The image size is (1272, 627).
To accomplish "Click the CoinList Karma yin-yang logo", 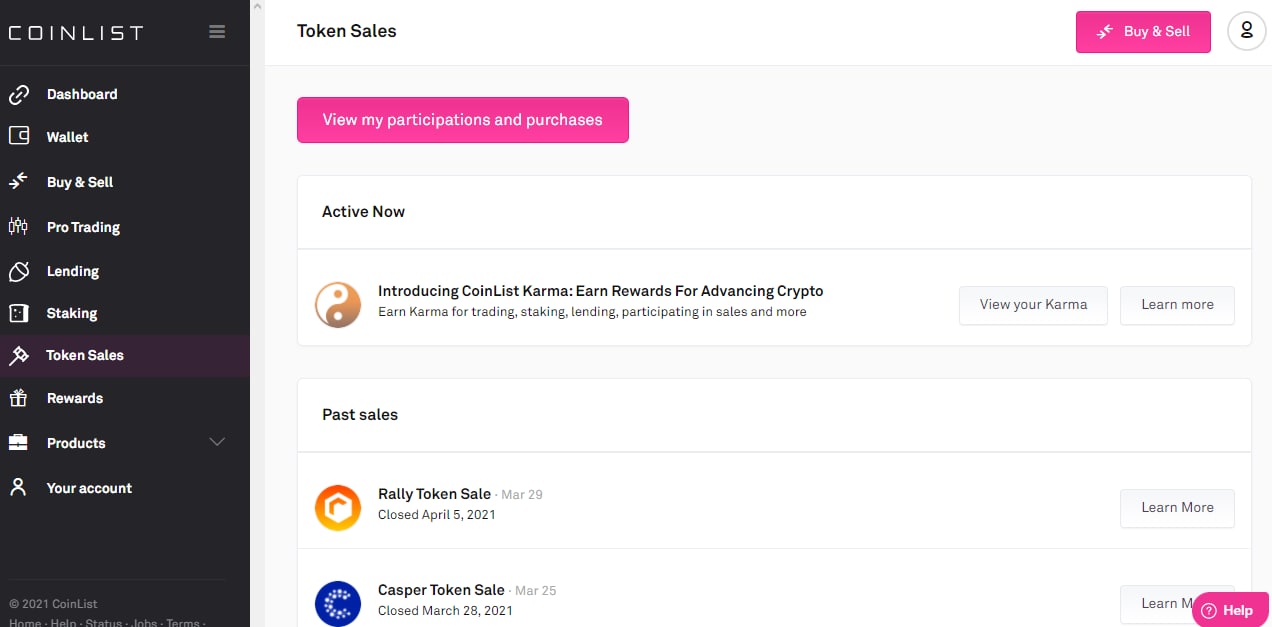I will pos(338,305).
